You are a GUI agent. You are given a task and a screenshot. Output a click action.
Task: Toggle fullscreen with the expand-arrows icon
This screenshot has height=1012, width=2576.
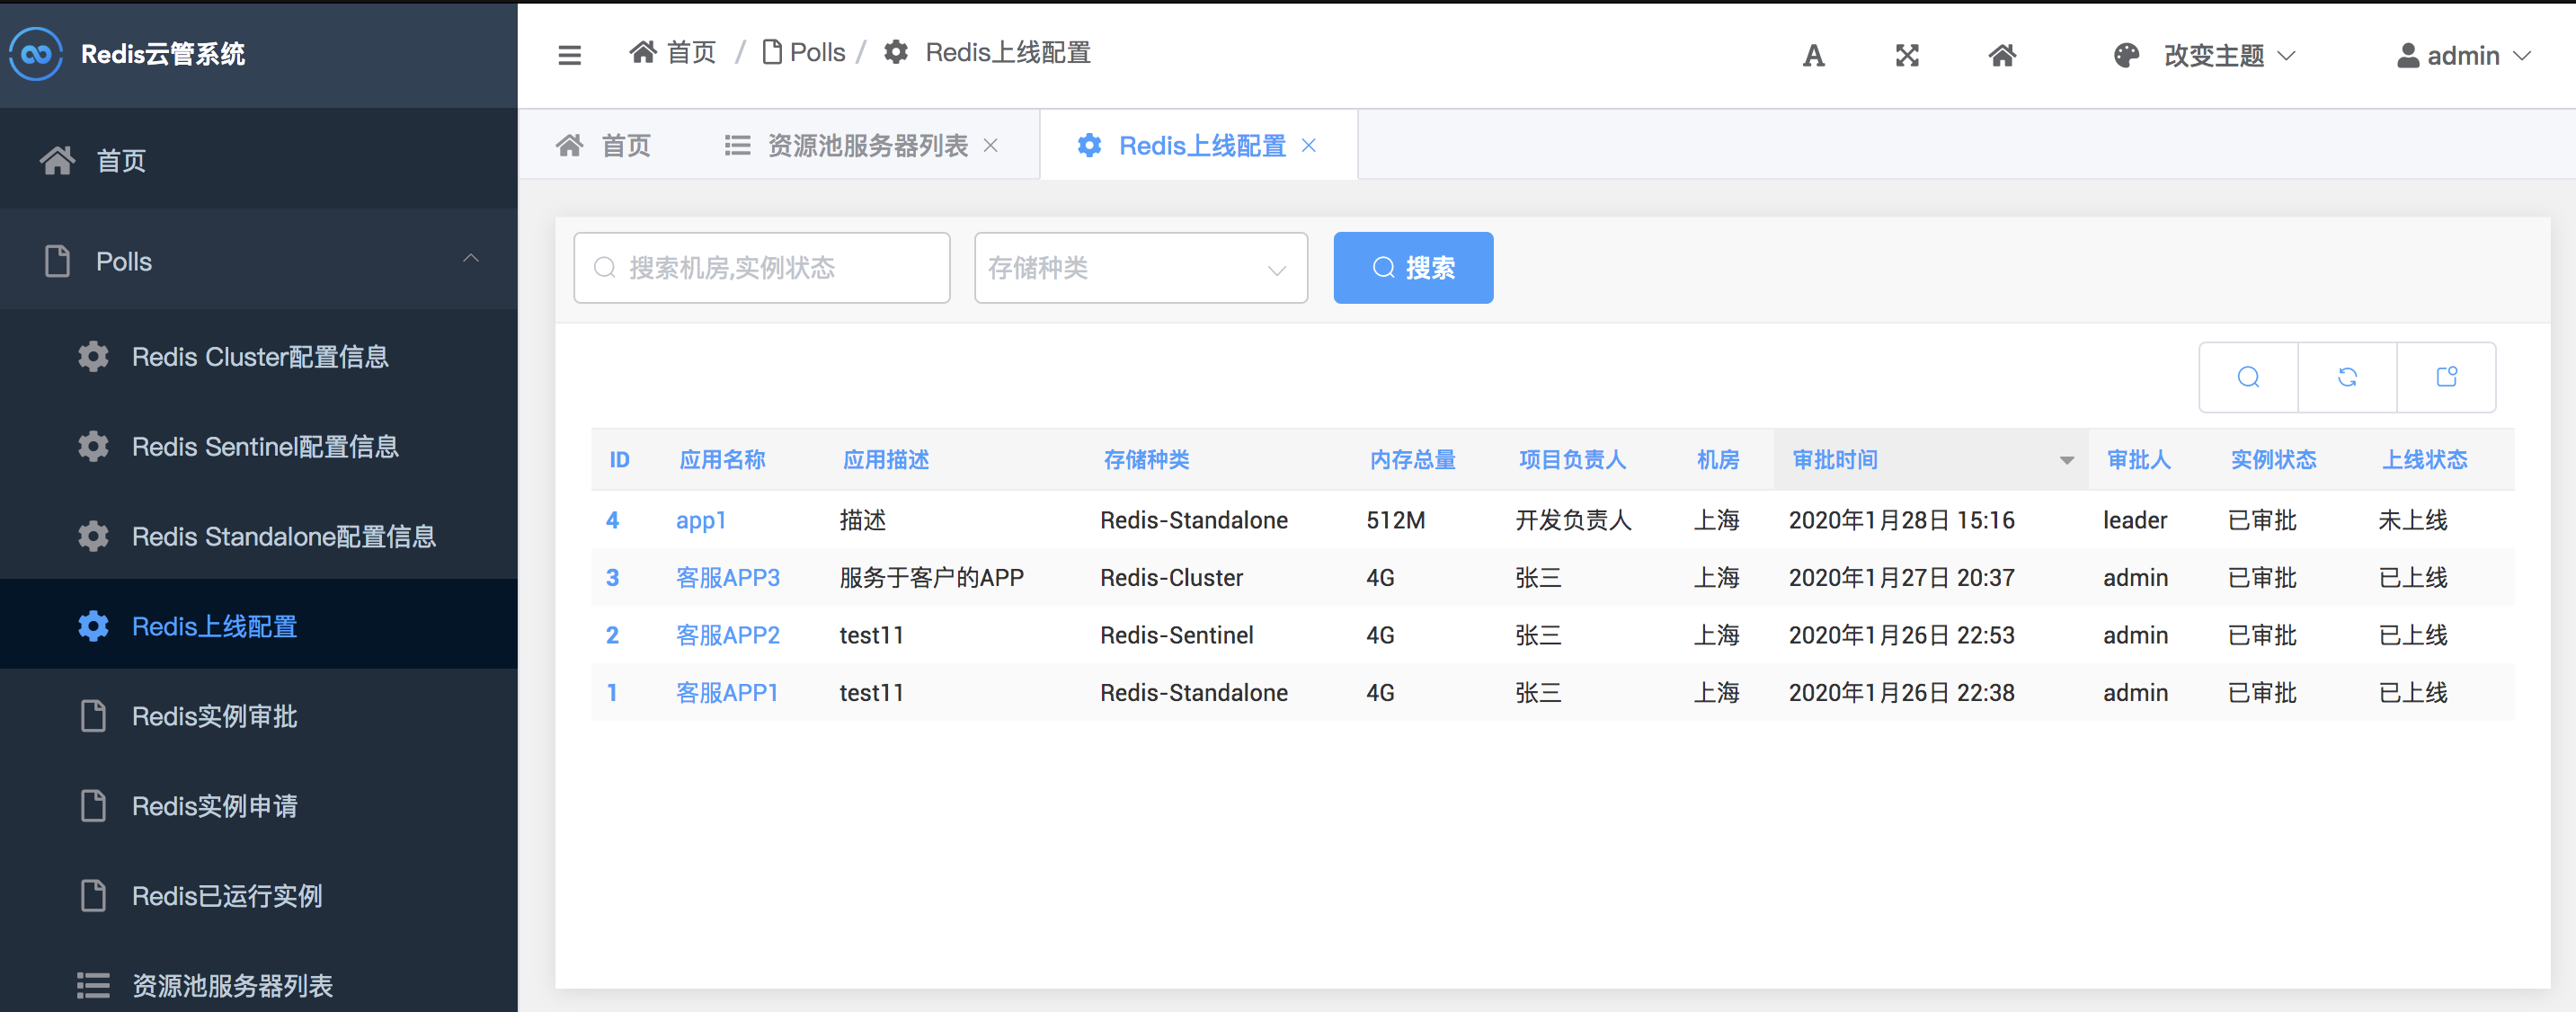[1906, 56]
